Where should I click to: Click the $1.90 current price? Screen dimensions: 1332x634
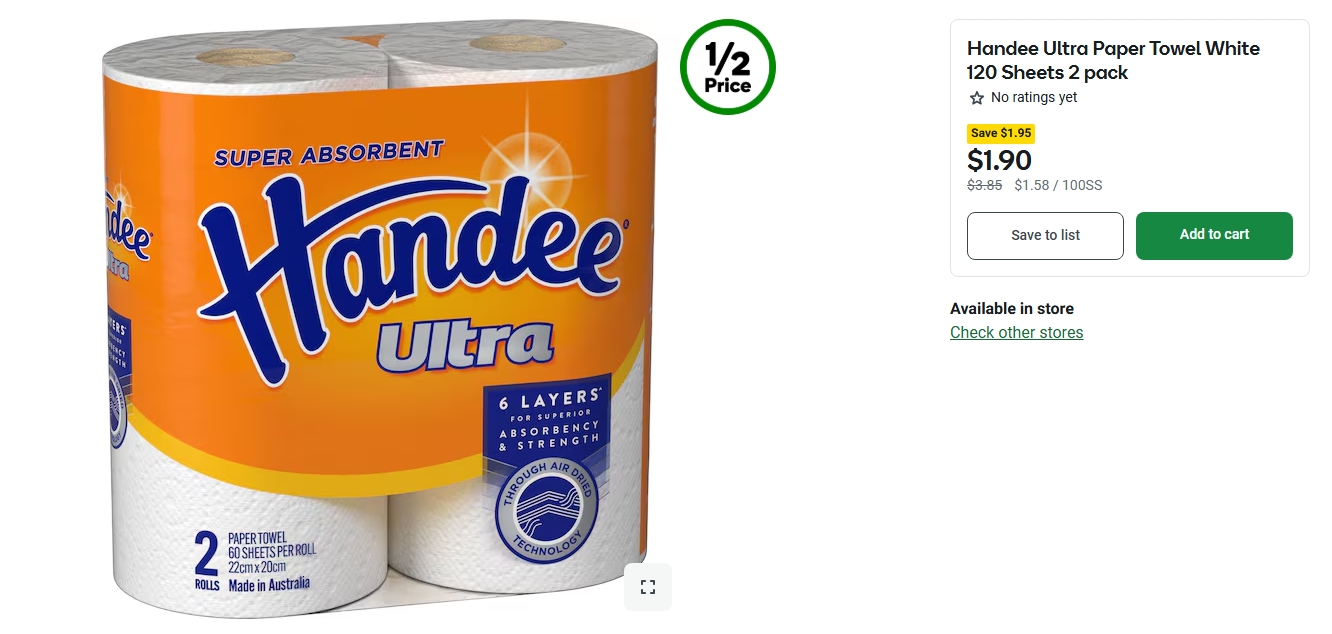pyautogui.click(x=999, y=160)
